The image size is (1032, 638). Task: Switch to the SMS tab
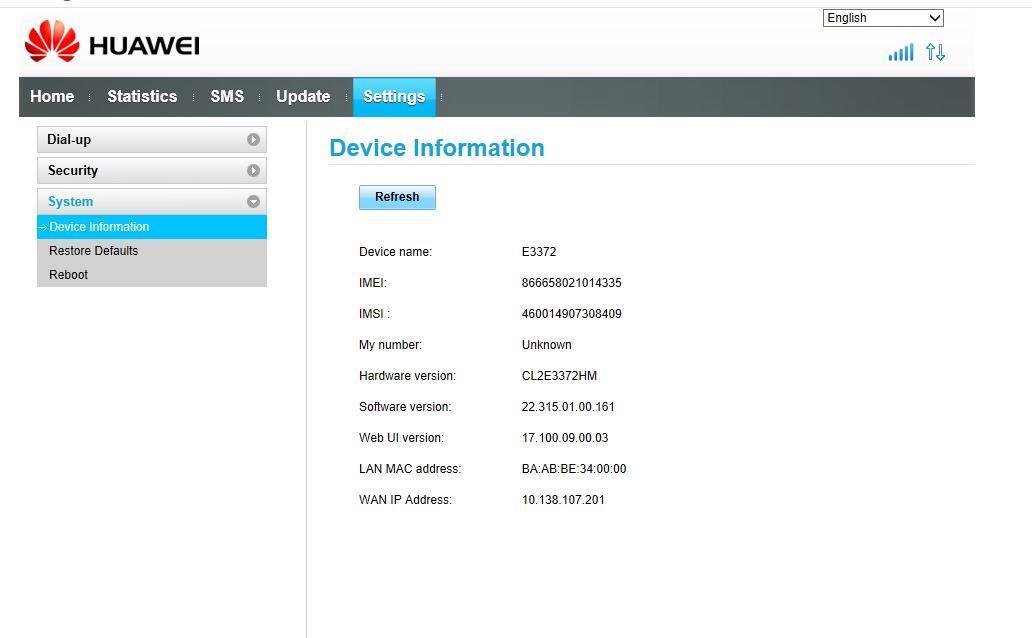tap(227, 97)
